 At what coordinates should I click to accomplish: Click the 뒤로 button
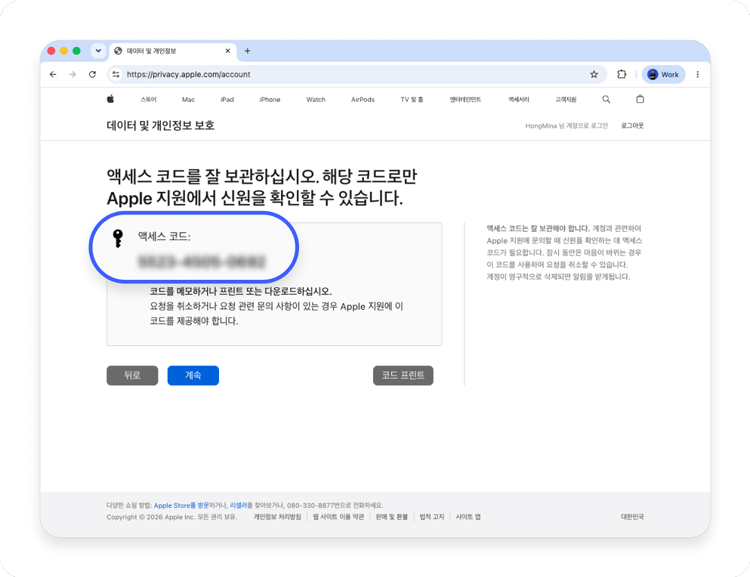pyautogui.click(x=132, y=376)
